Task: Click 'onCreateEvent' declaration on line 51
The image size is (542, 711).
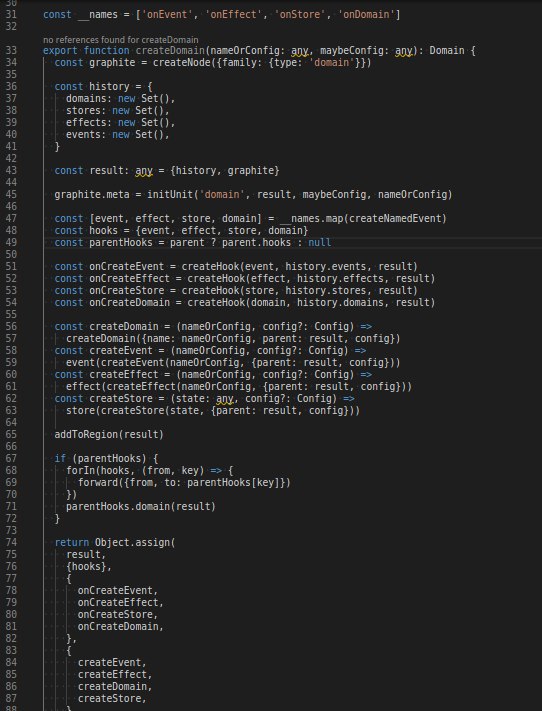Action: (x=127, y=266)
